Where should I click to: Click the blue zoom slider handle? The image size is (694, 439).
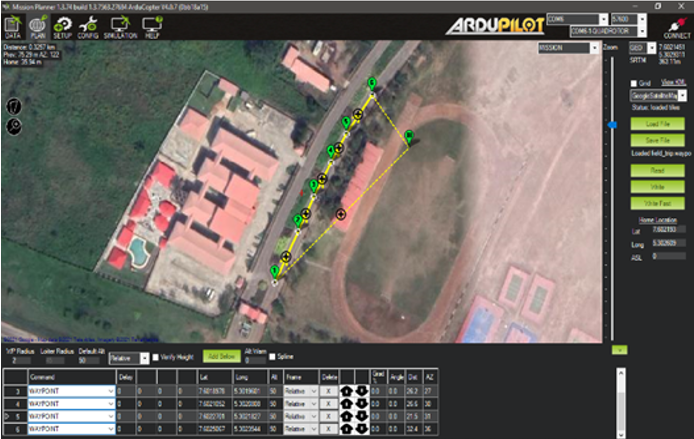(x=612, y=125)
